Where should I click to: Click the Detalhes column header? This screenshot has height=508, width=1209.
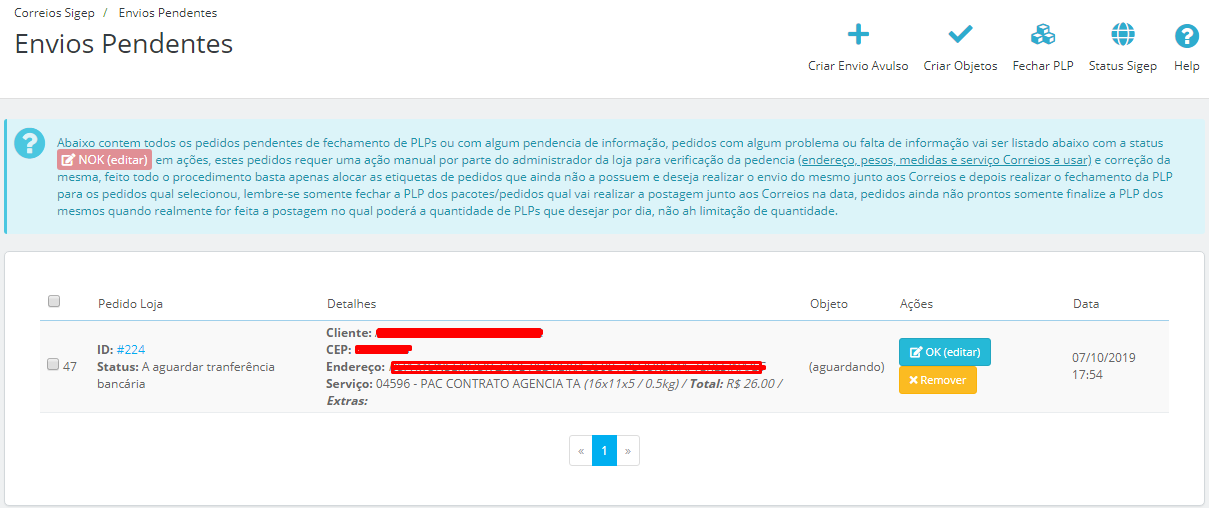351,304
